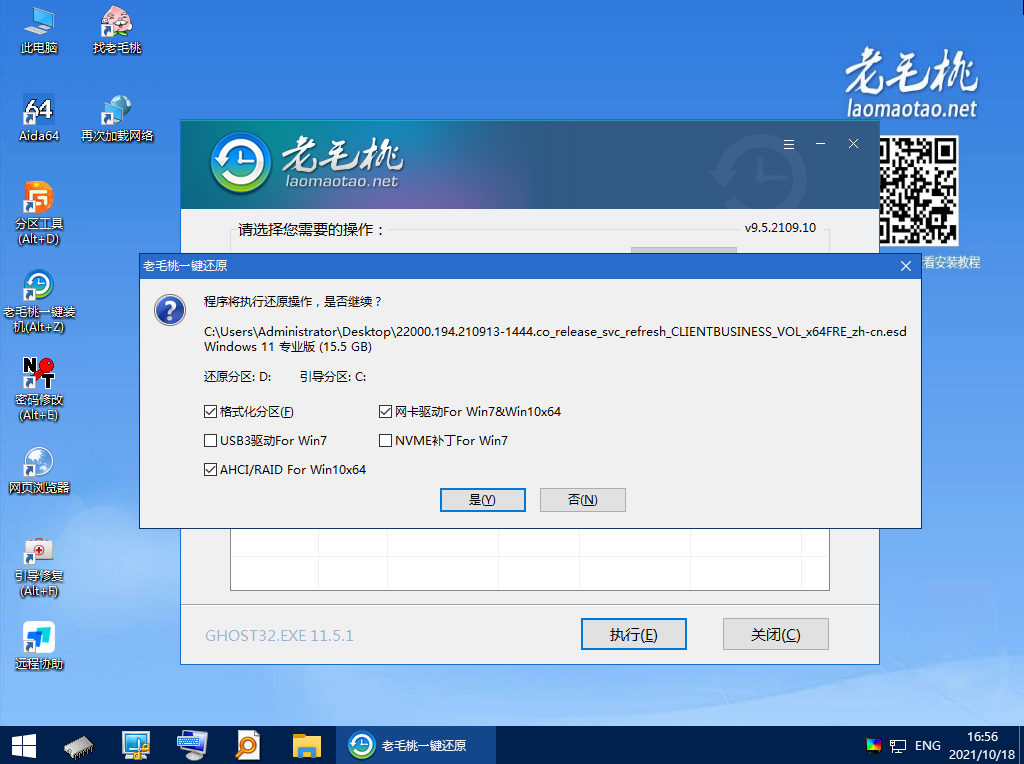Image resolution: width=1024 pixels, height=764 pixels.
Task: Open the network computer taskbar icon
Action: point(136,746)
